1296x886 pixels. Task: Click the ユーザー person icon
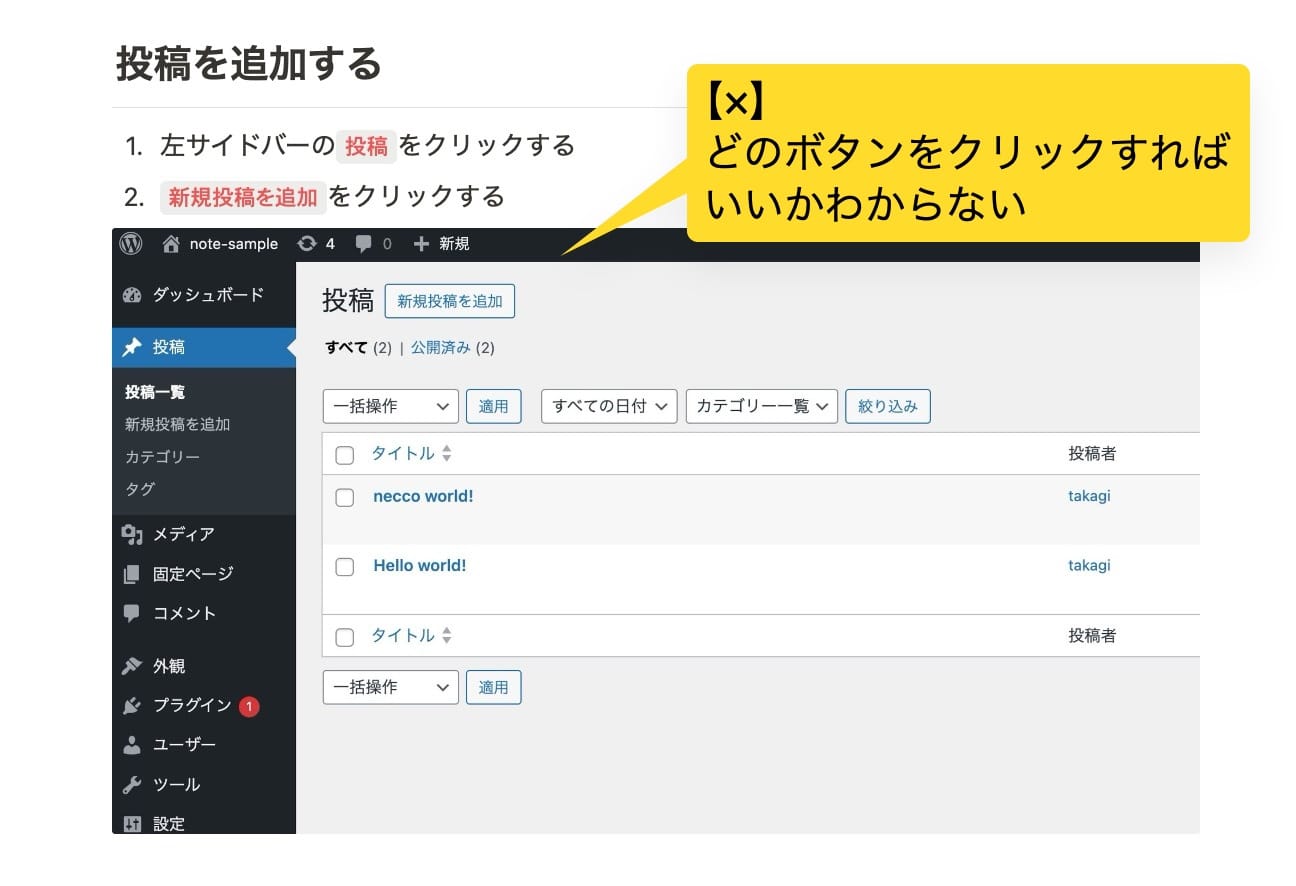click(x=132, y=745)
